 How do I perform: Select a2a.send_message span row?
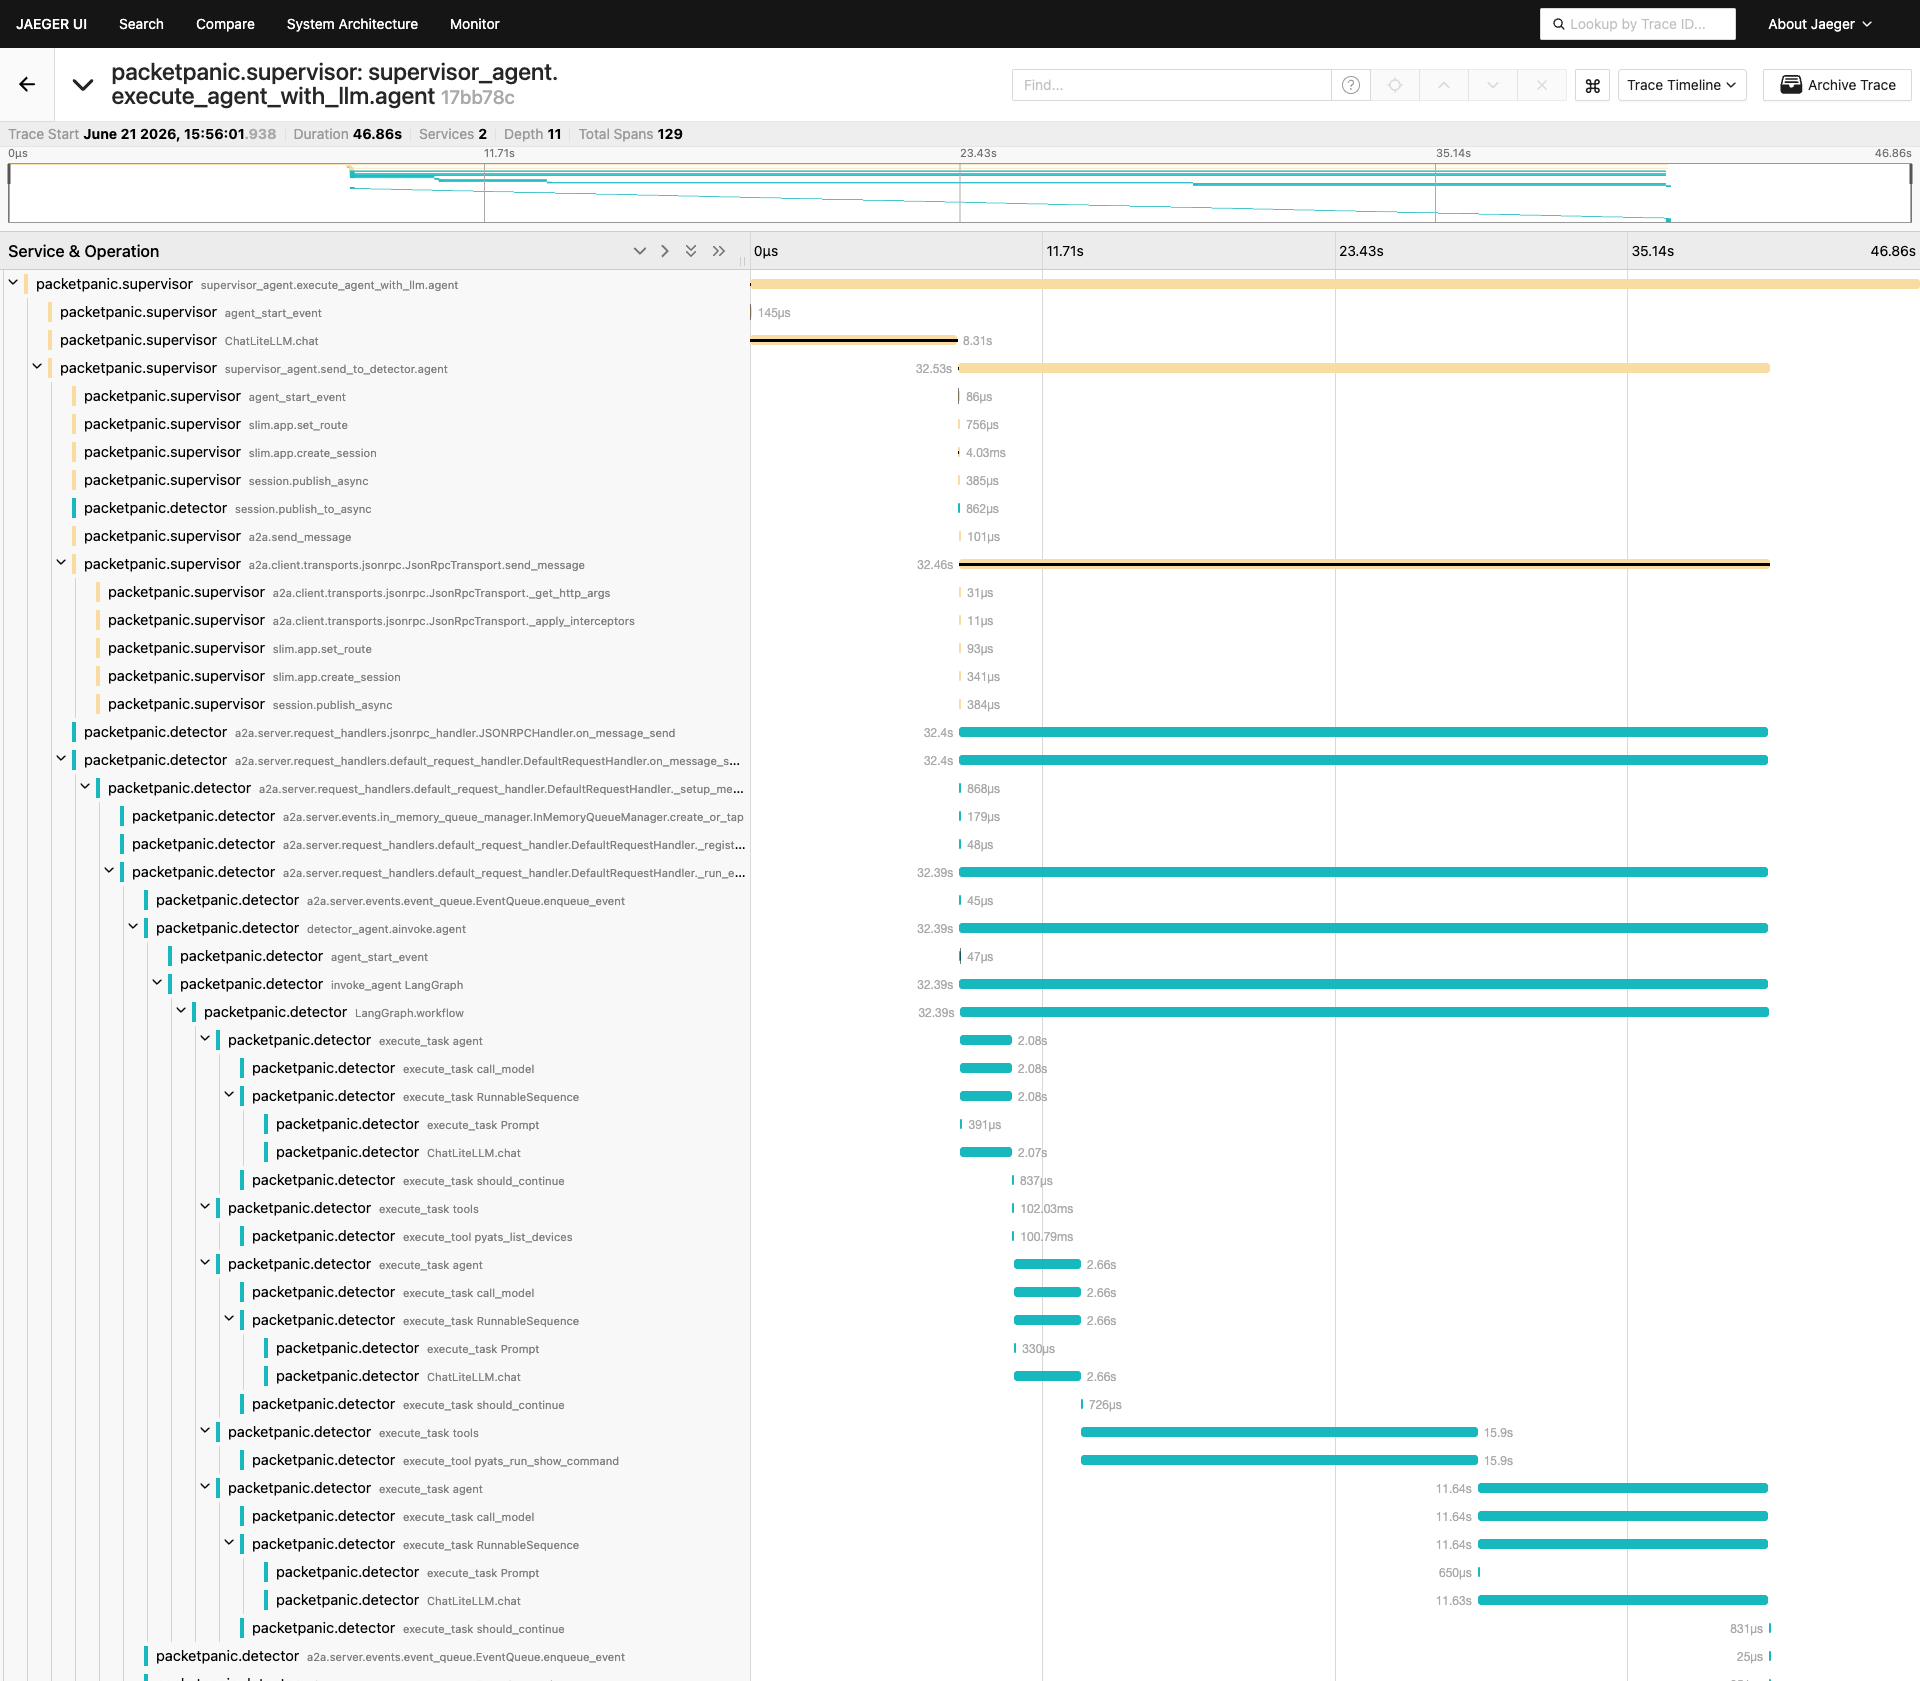tap(410, 536)
